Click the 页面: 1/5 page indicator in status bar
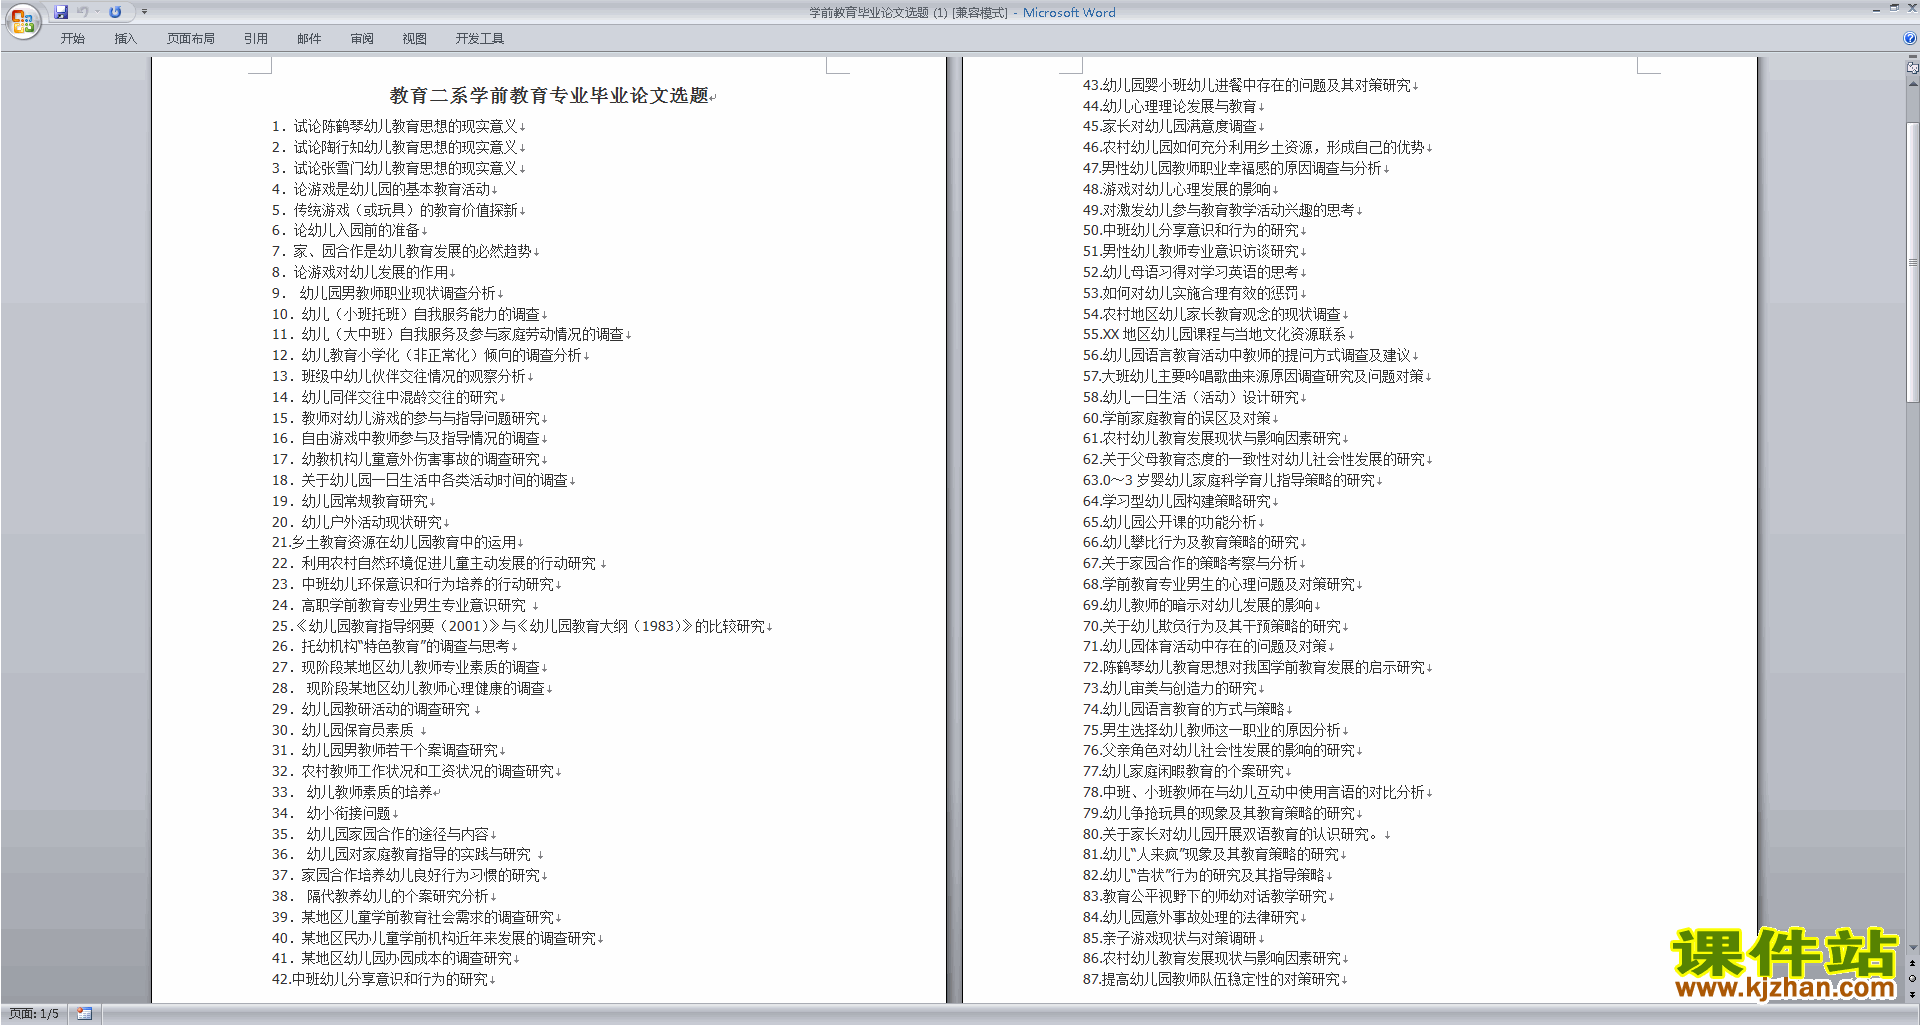 [x=34, y=1014]
